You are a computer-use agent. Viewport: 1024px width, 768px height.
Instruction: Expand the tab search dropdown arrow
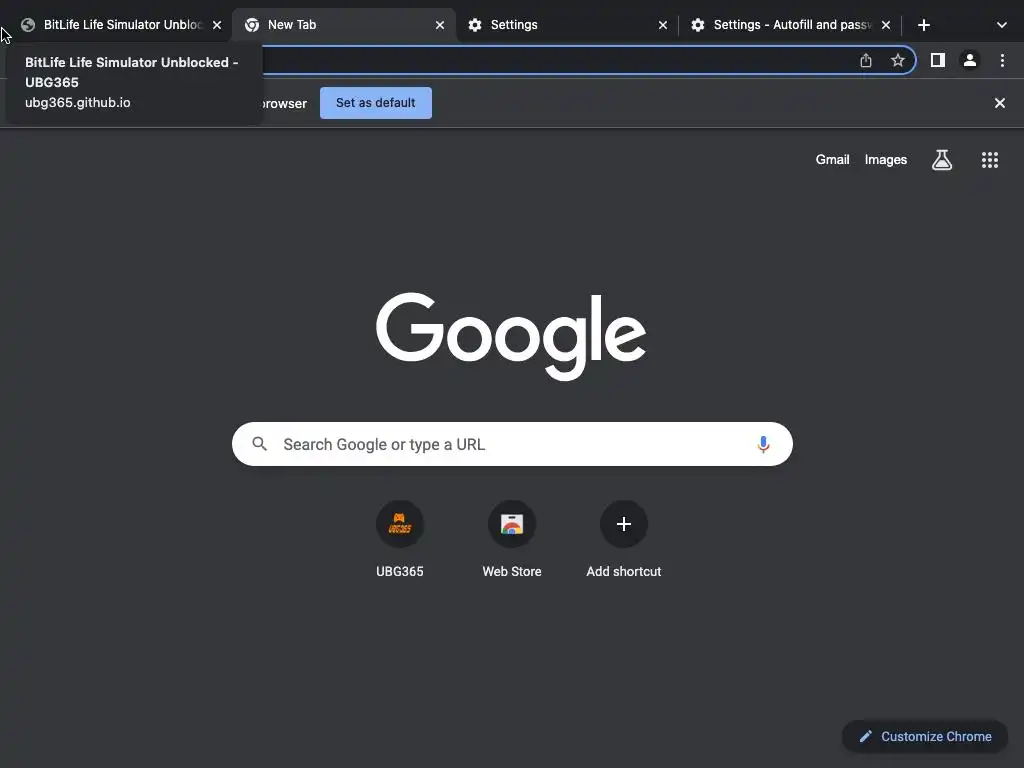pos(1001,25)
